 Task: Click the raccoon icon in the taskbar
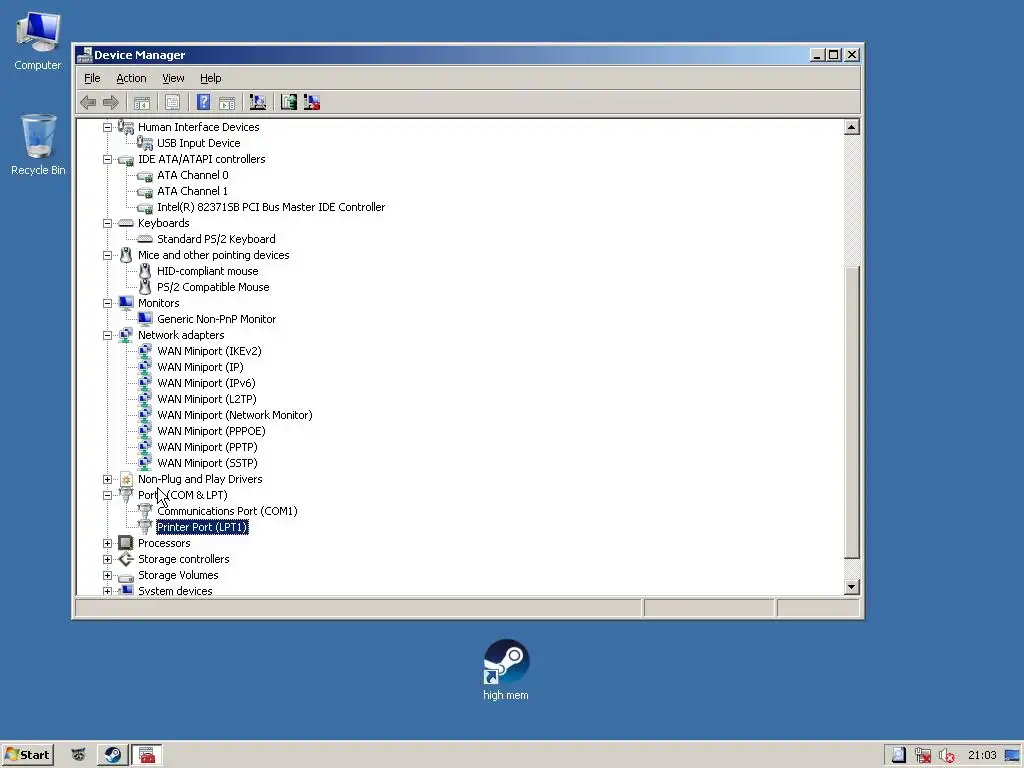pos(78,755)
